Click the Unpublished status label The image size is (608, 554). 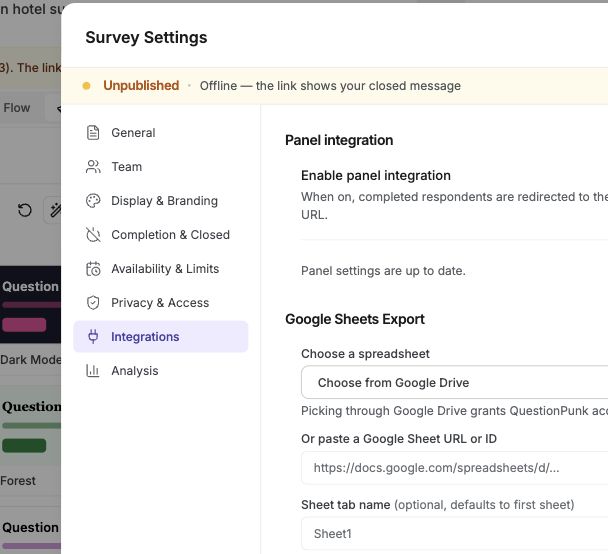141,85
